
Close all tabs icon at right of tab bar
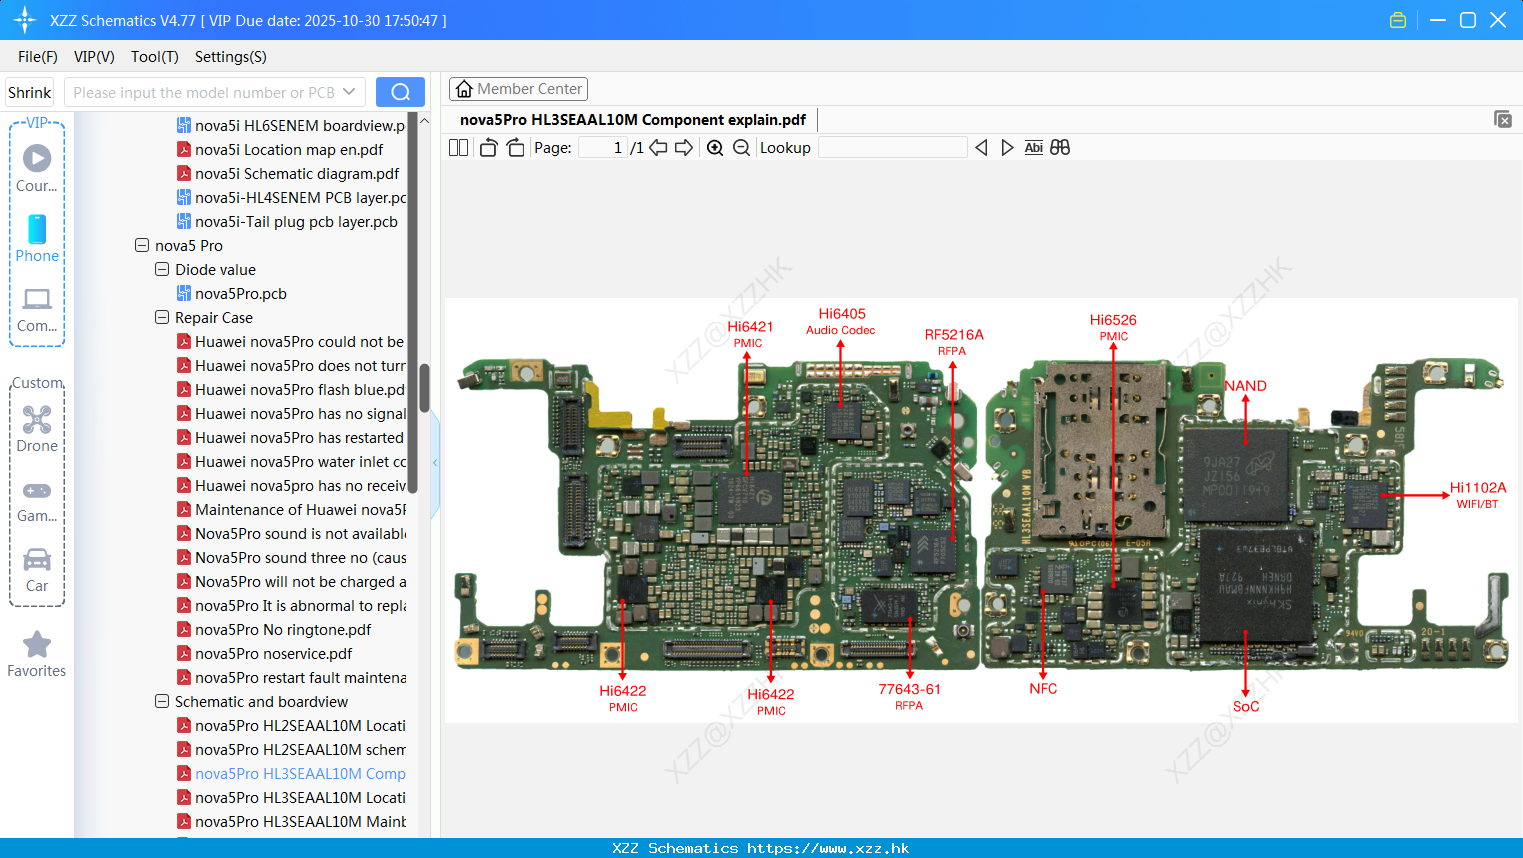[1503, 119]
